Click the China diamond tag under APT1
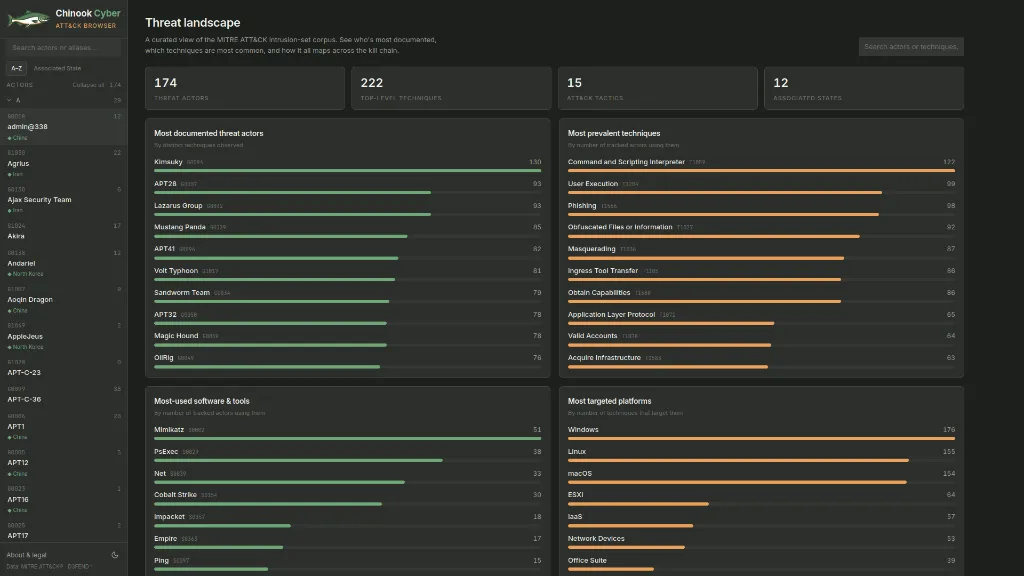Image resolution: width=1024 pixels, height=576 pixels. click(x=18, y=438)
